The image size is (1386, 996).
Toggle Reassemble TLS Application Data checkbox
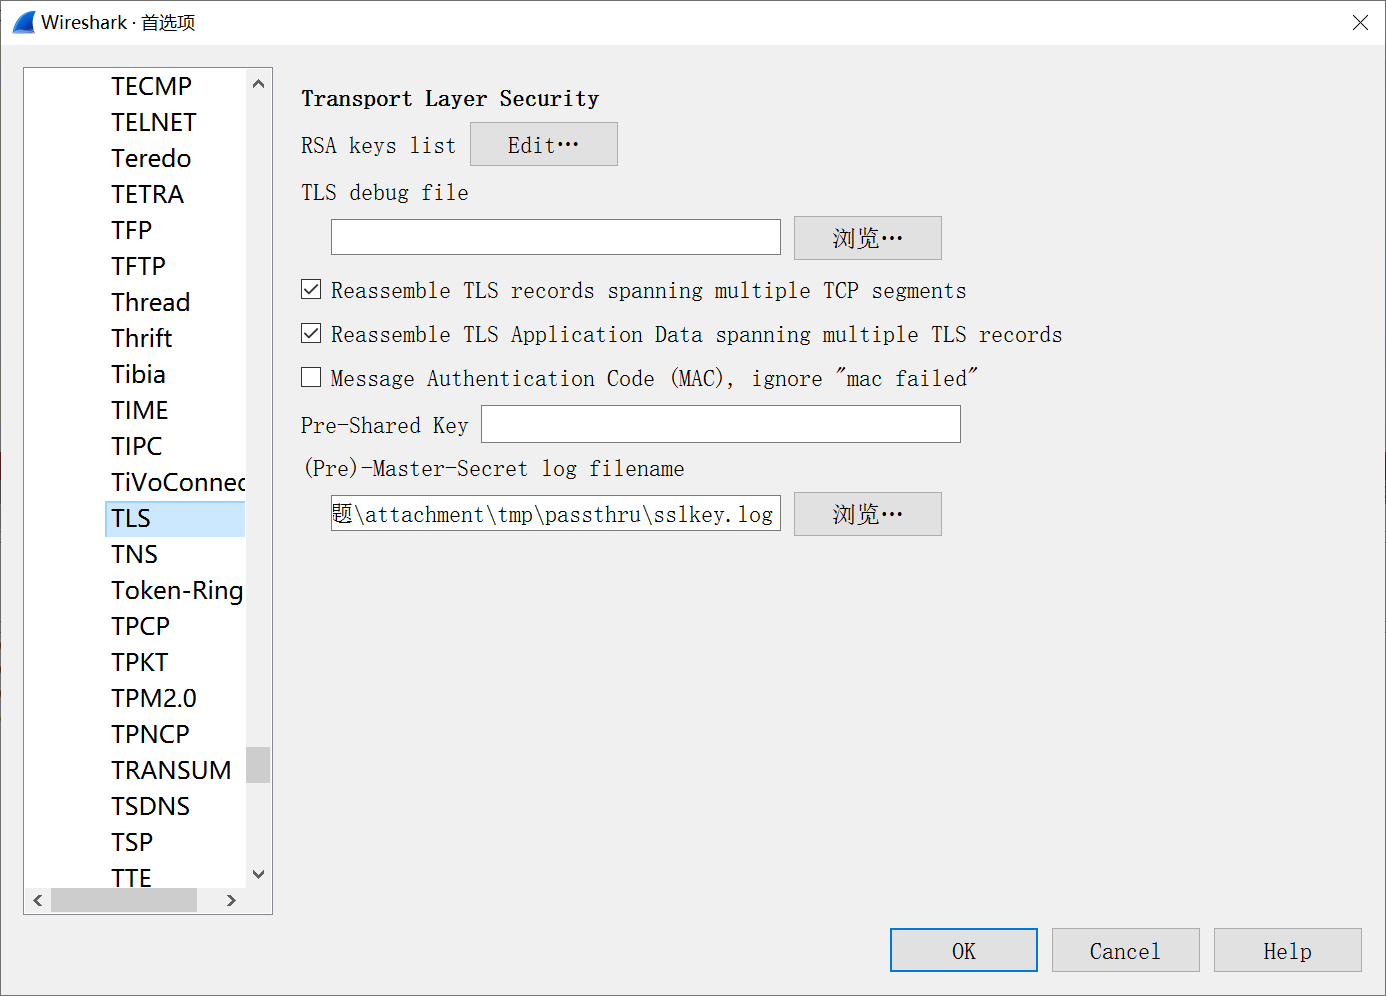pyautogui.click(x=311, y=333)
